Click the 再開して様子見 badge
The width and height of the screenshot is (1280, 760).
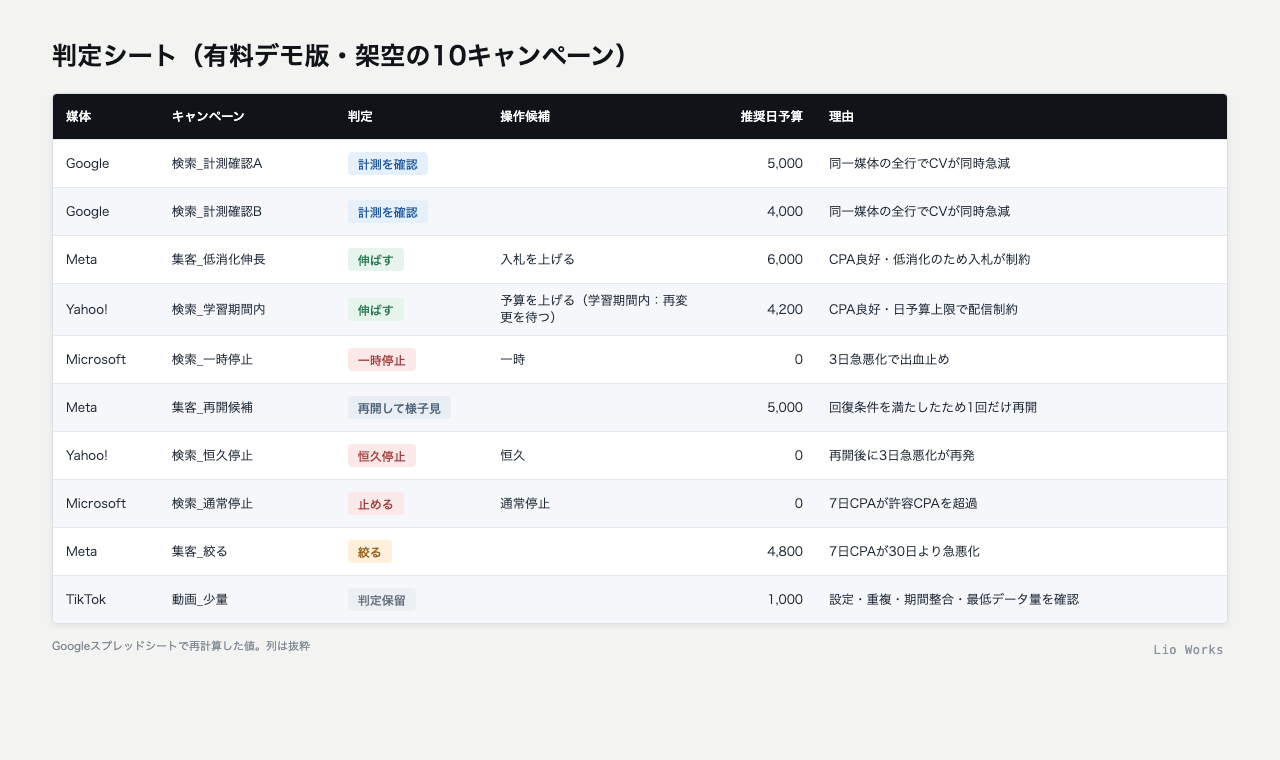pyautogui.click(x=400, y=408)
